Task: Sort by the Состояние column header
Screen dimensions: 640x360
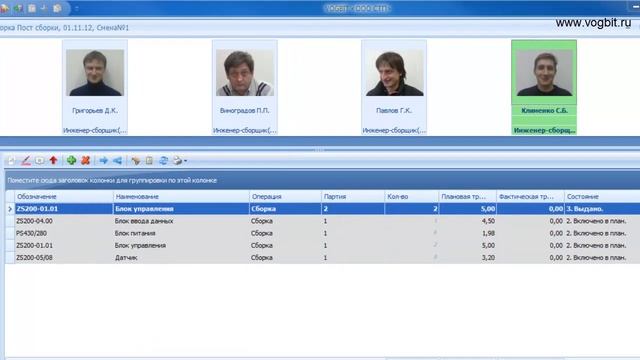Action: pyautogui.click(x=602, y=196)
